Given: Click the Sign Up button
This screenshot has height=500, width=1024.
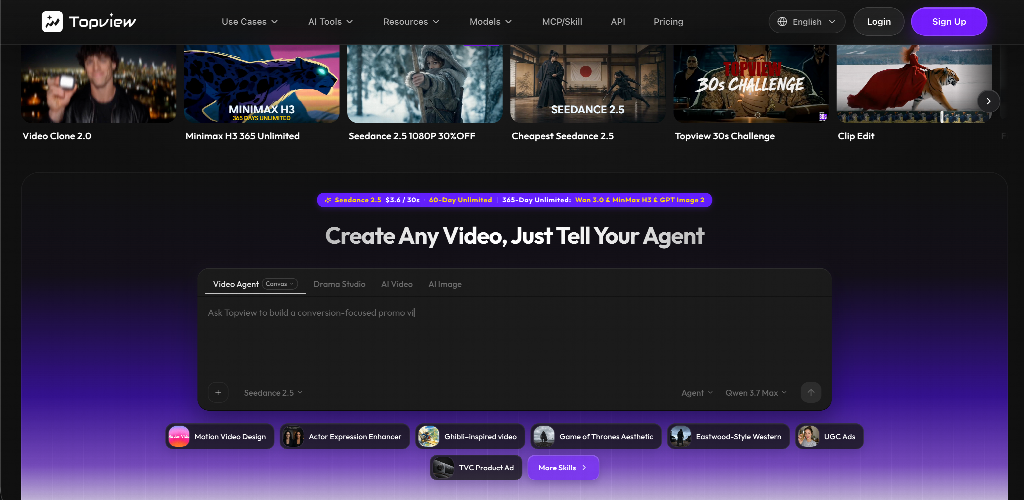Looking at the screenshot, I should (x=949, y=22).
